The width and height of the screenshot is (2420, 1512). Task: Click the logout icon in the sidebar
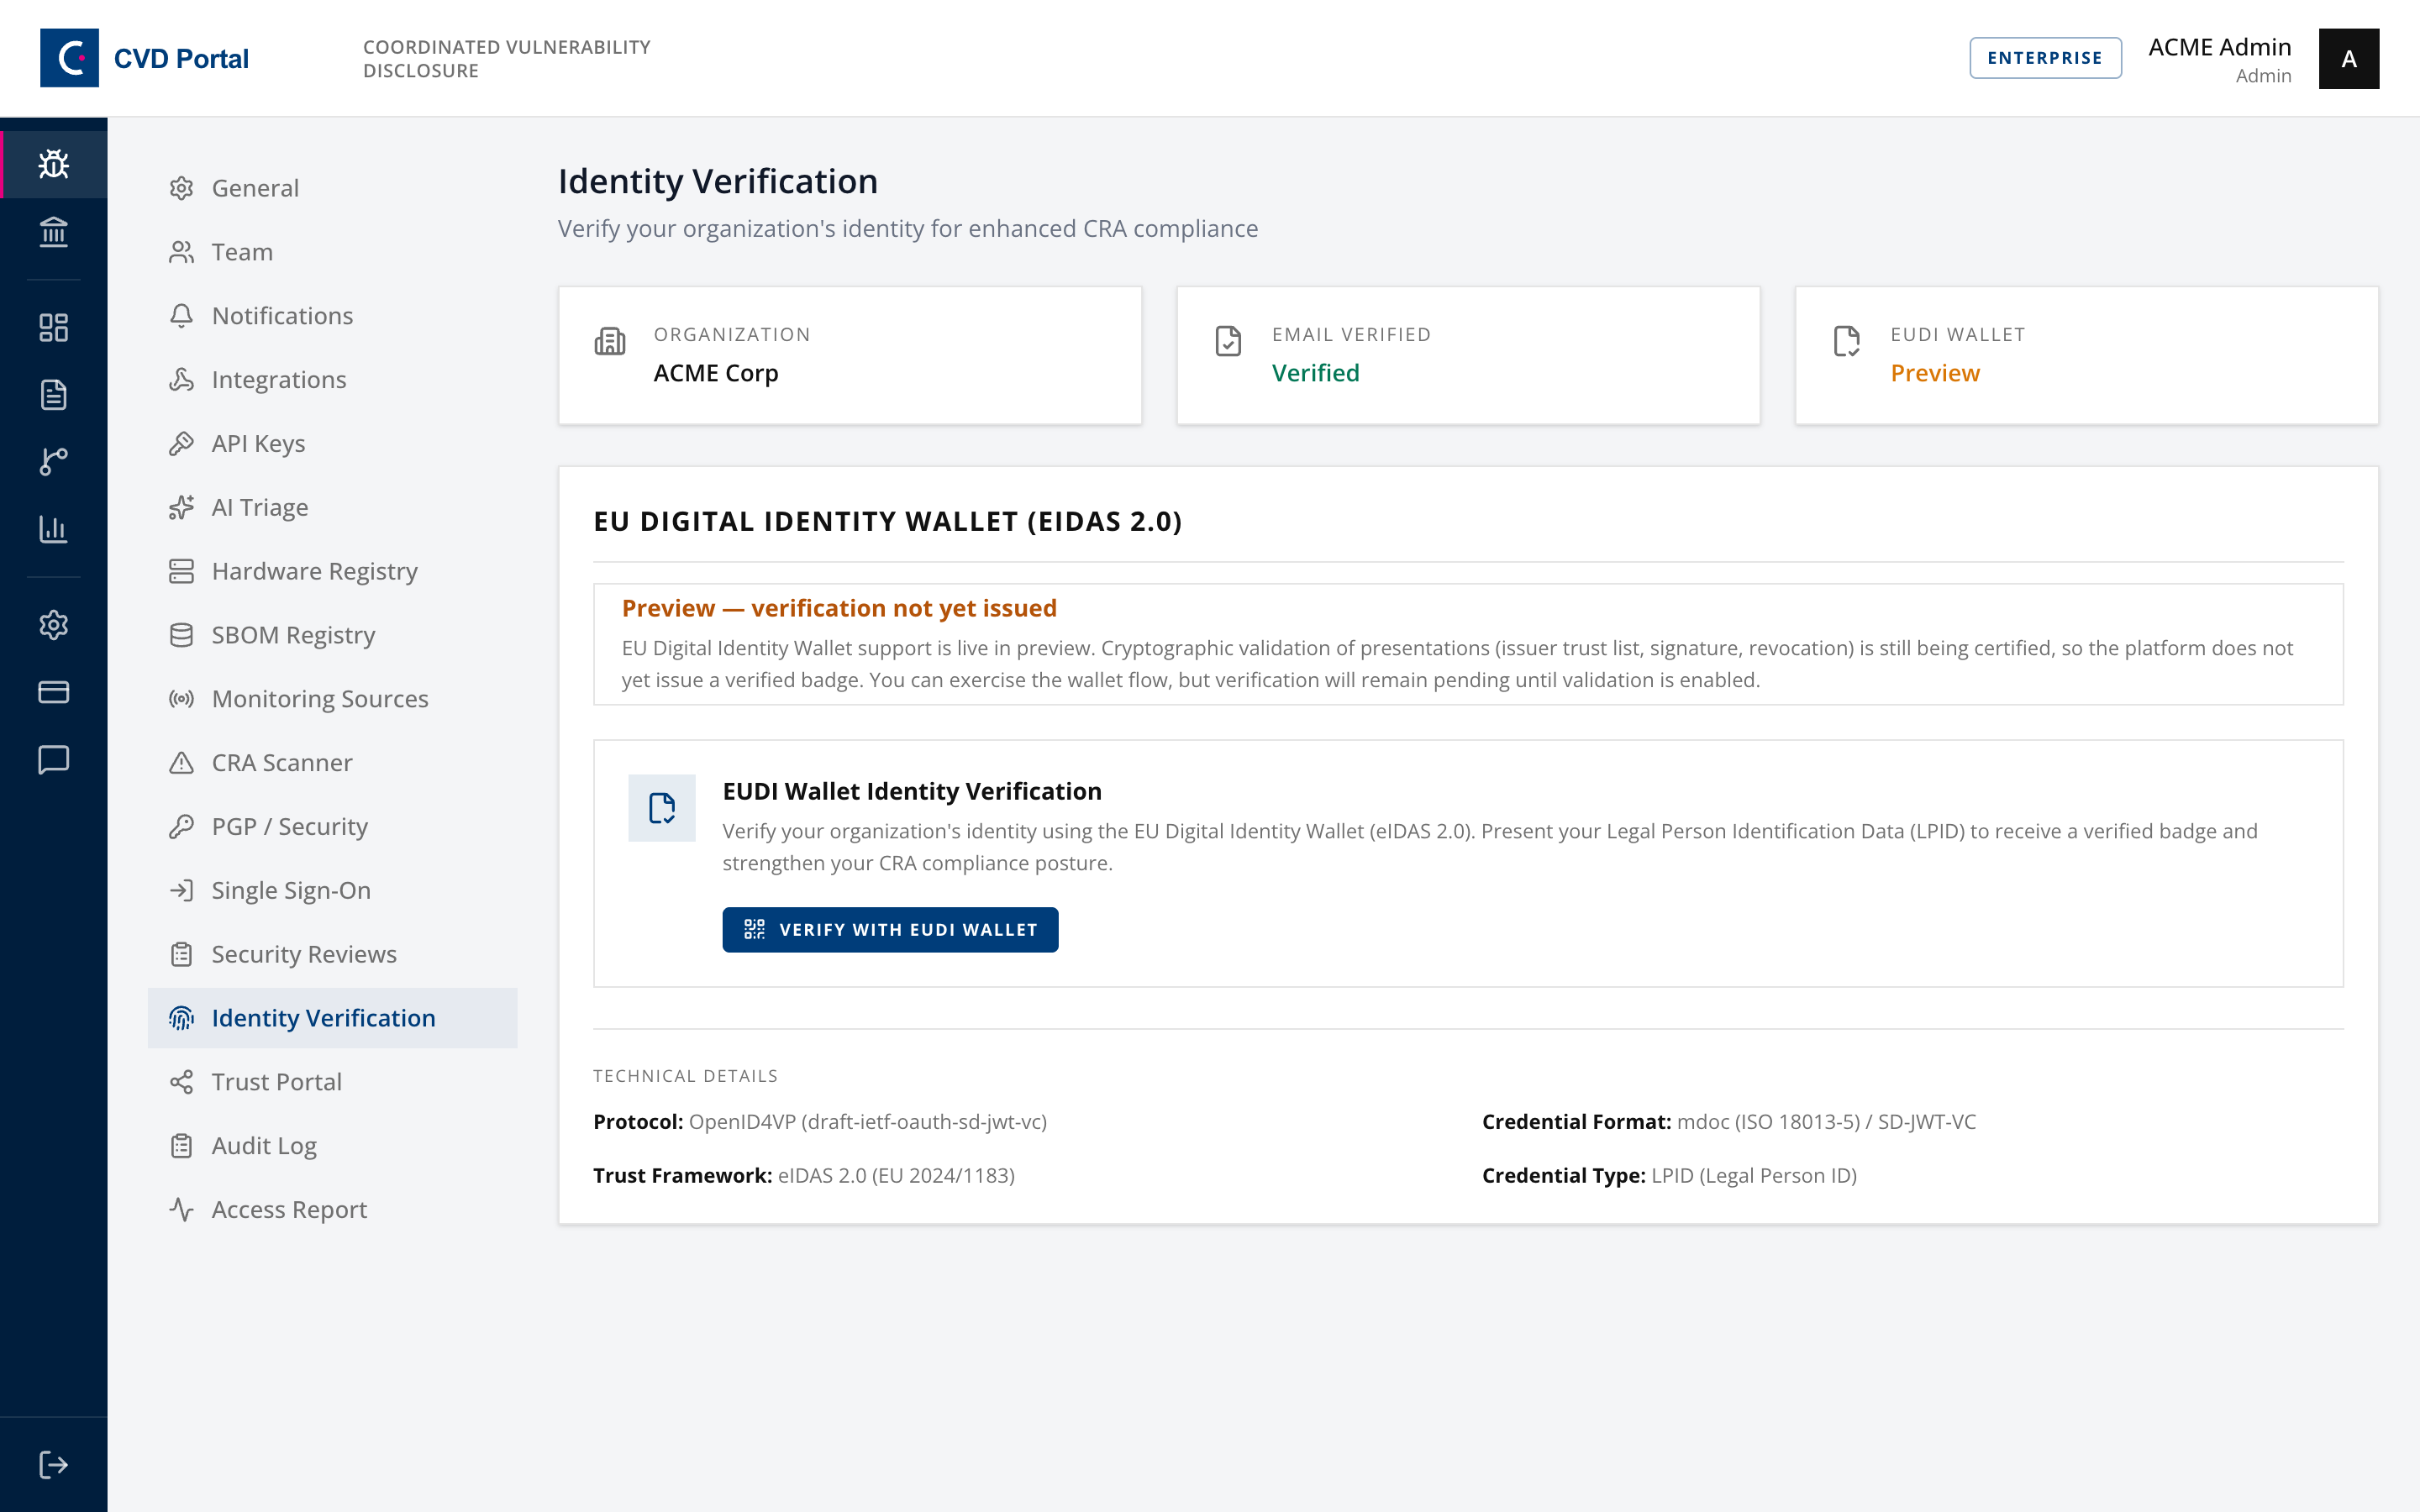coord(54,1465)
